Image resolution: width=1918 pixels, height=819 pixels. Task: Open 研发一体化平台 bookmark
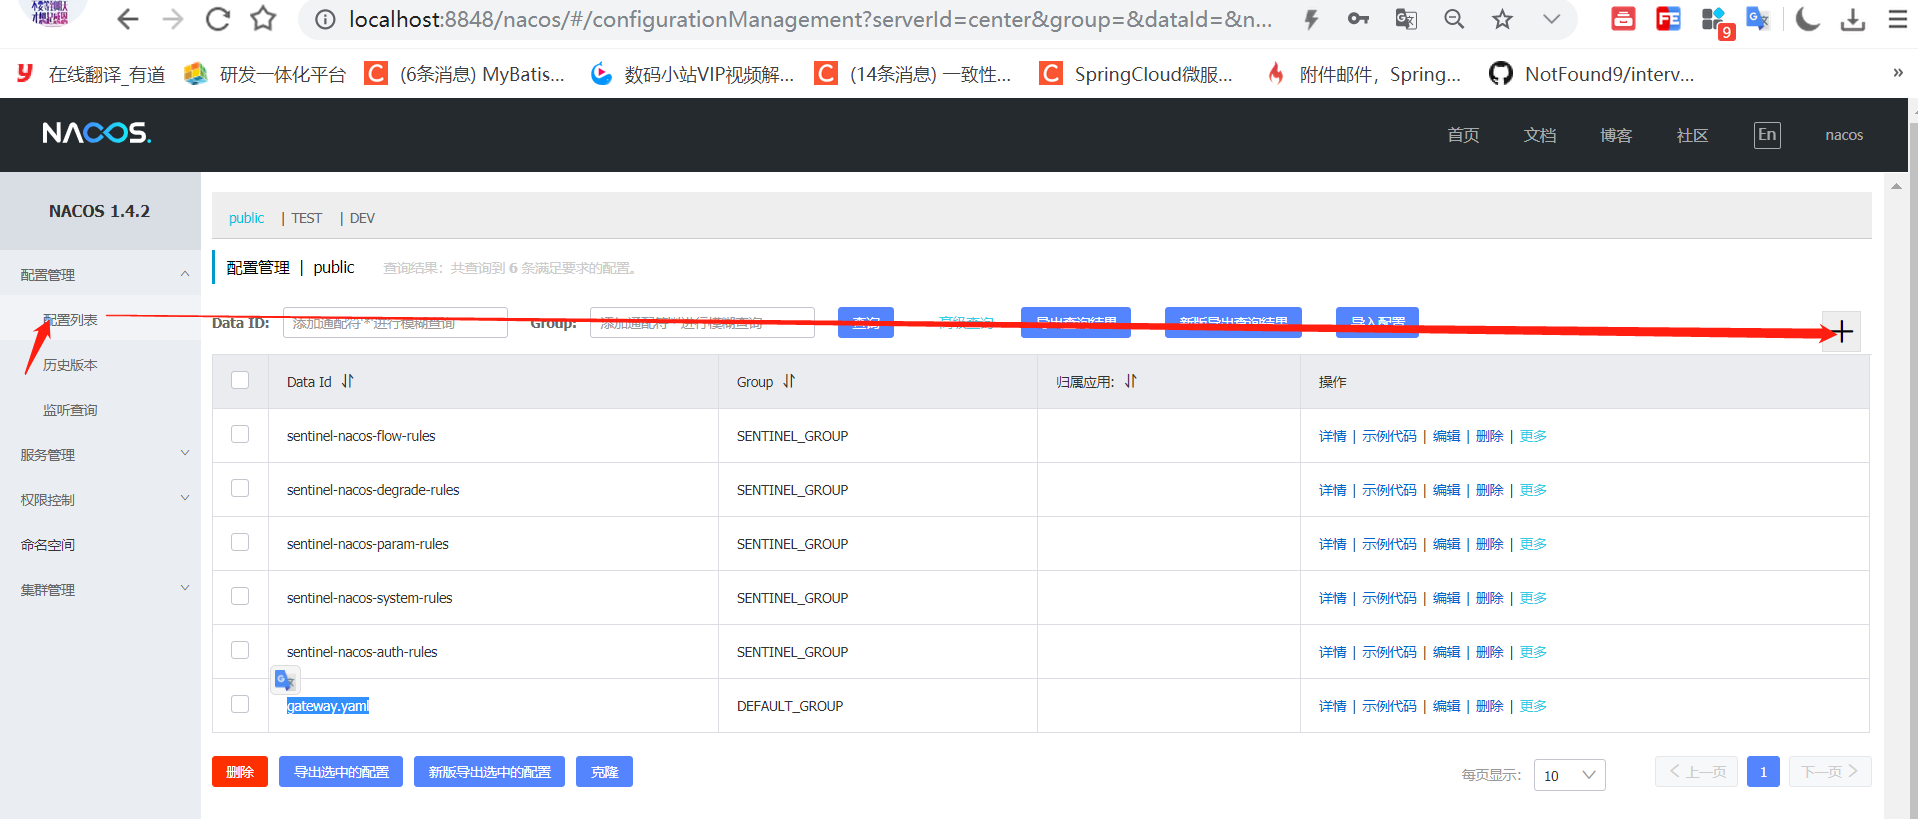[x=265, y=74]
